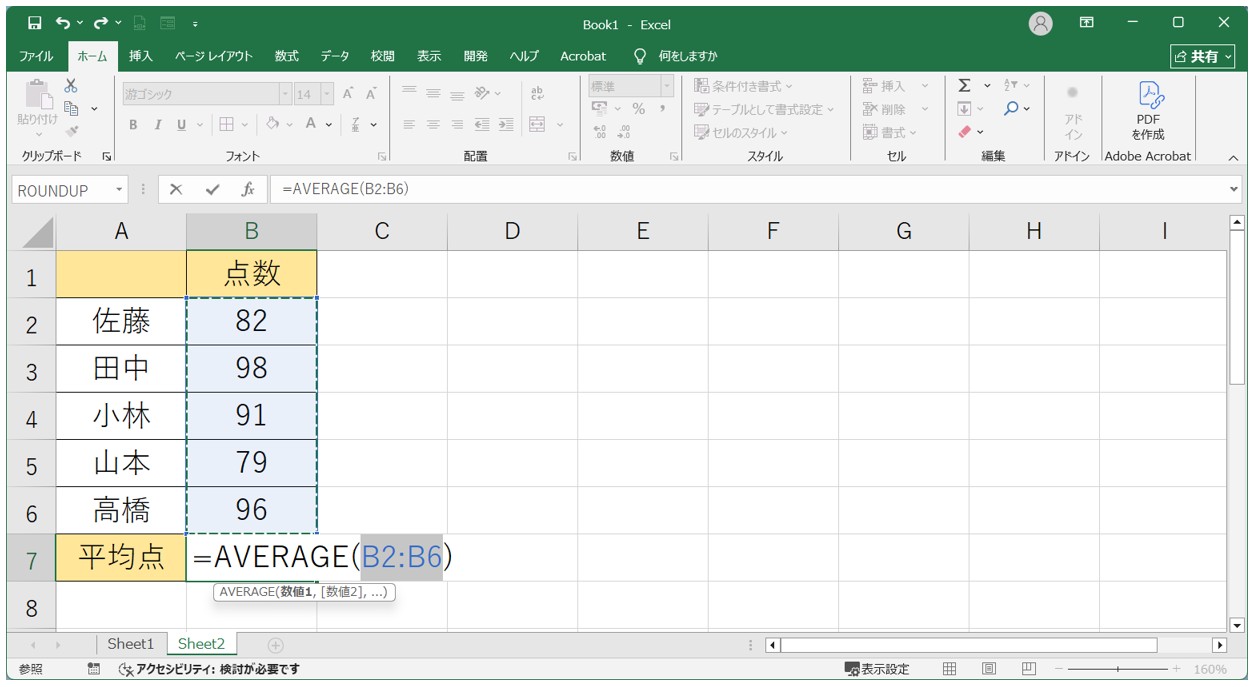Cancel formula entry with the X
Image resolution: width=1254 pixels, height=687 pixels.
176,190
